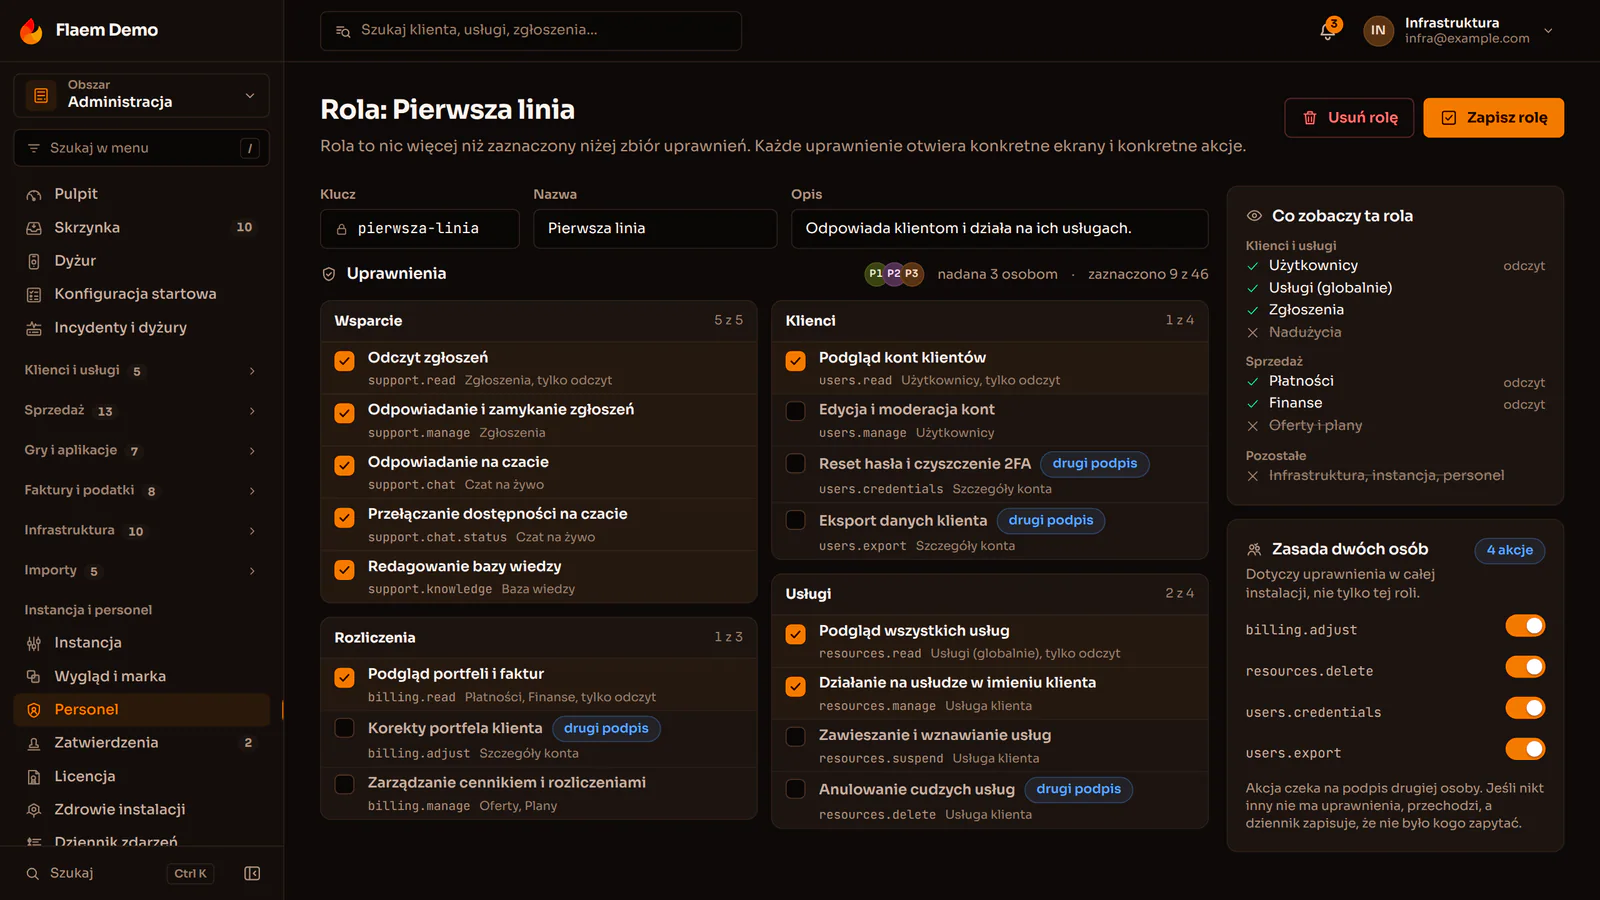Click the P1 P2 P3 assigned avatars
Viewport: 1600px width, 900px height.
click(893, 274)
